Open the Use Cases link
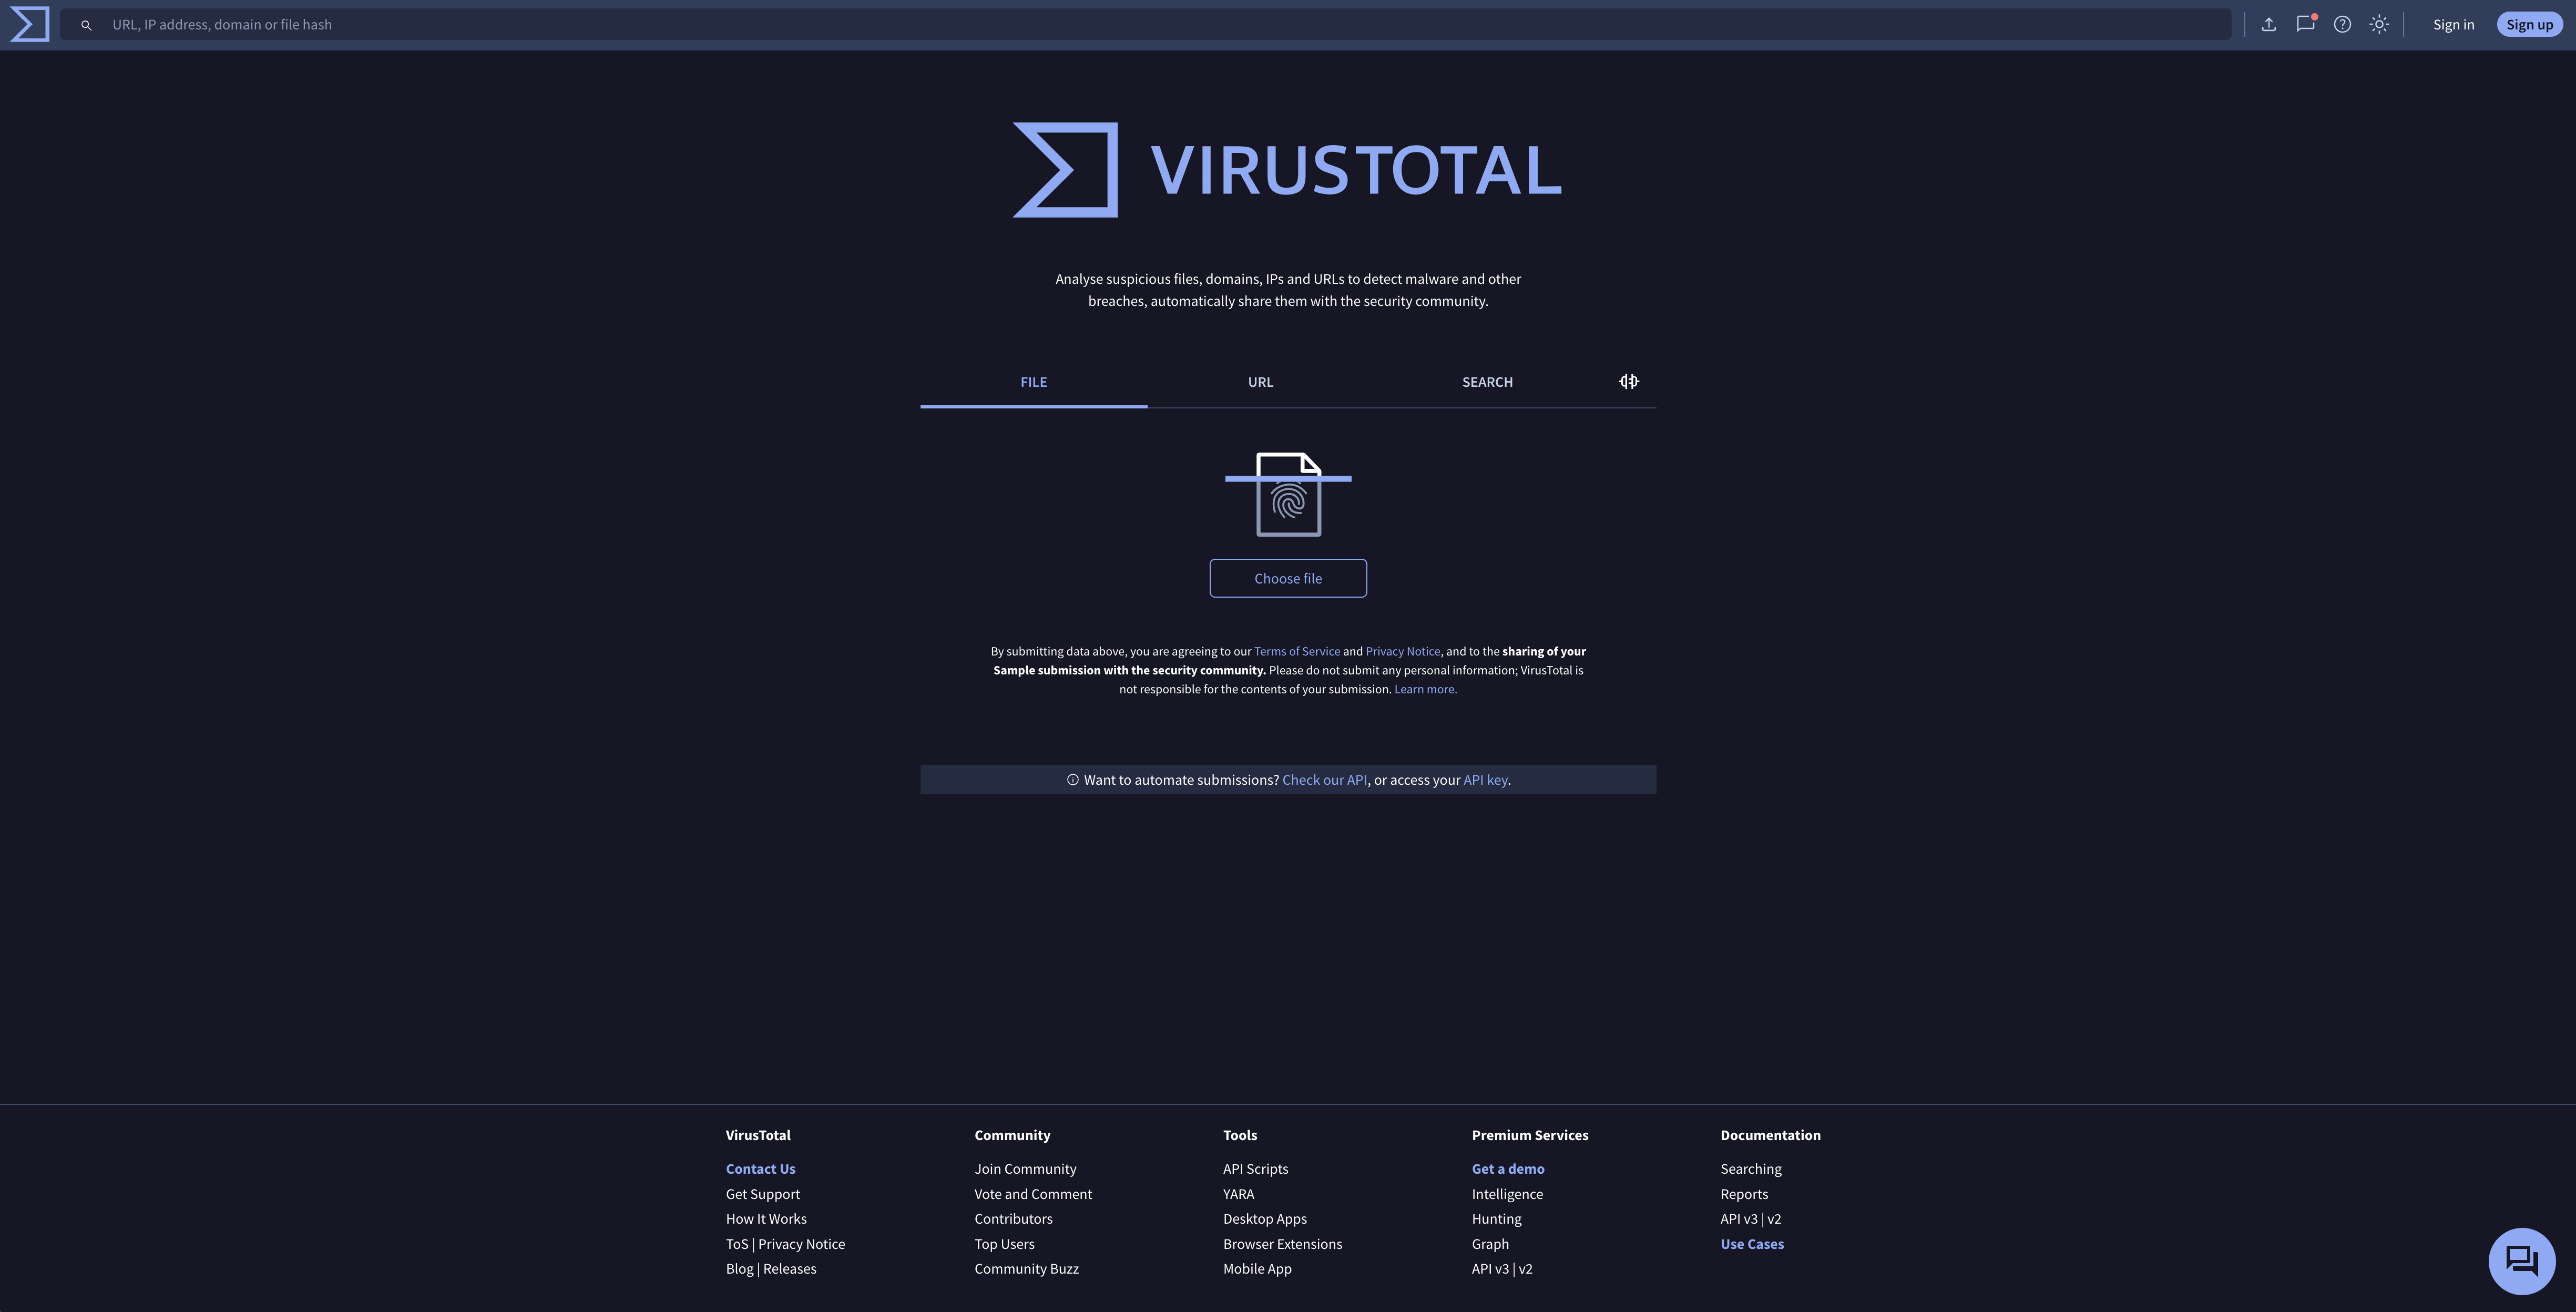Viewport: 2576px width, 1312px height. pyautogui.click(x=1752, y=1244)
